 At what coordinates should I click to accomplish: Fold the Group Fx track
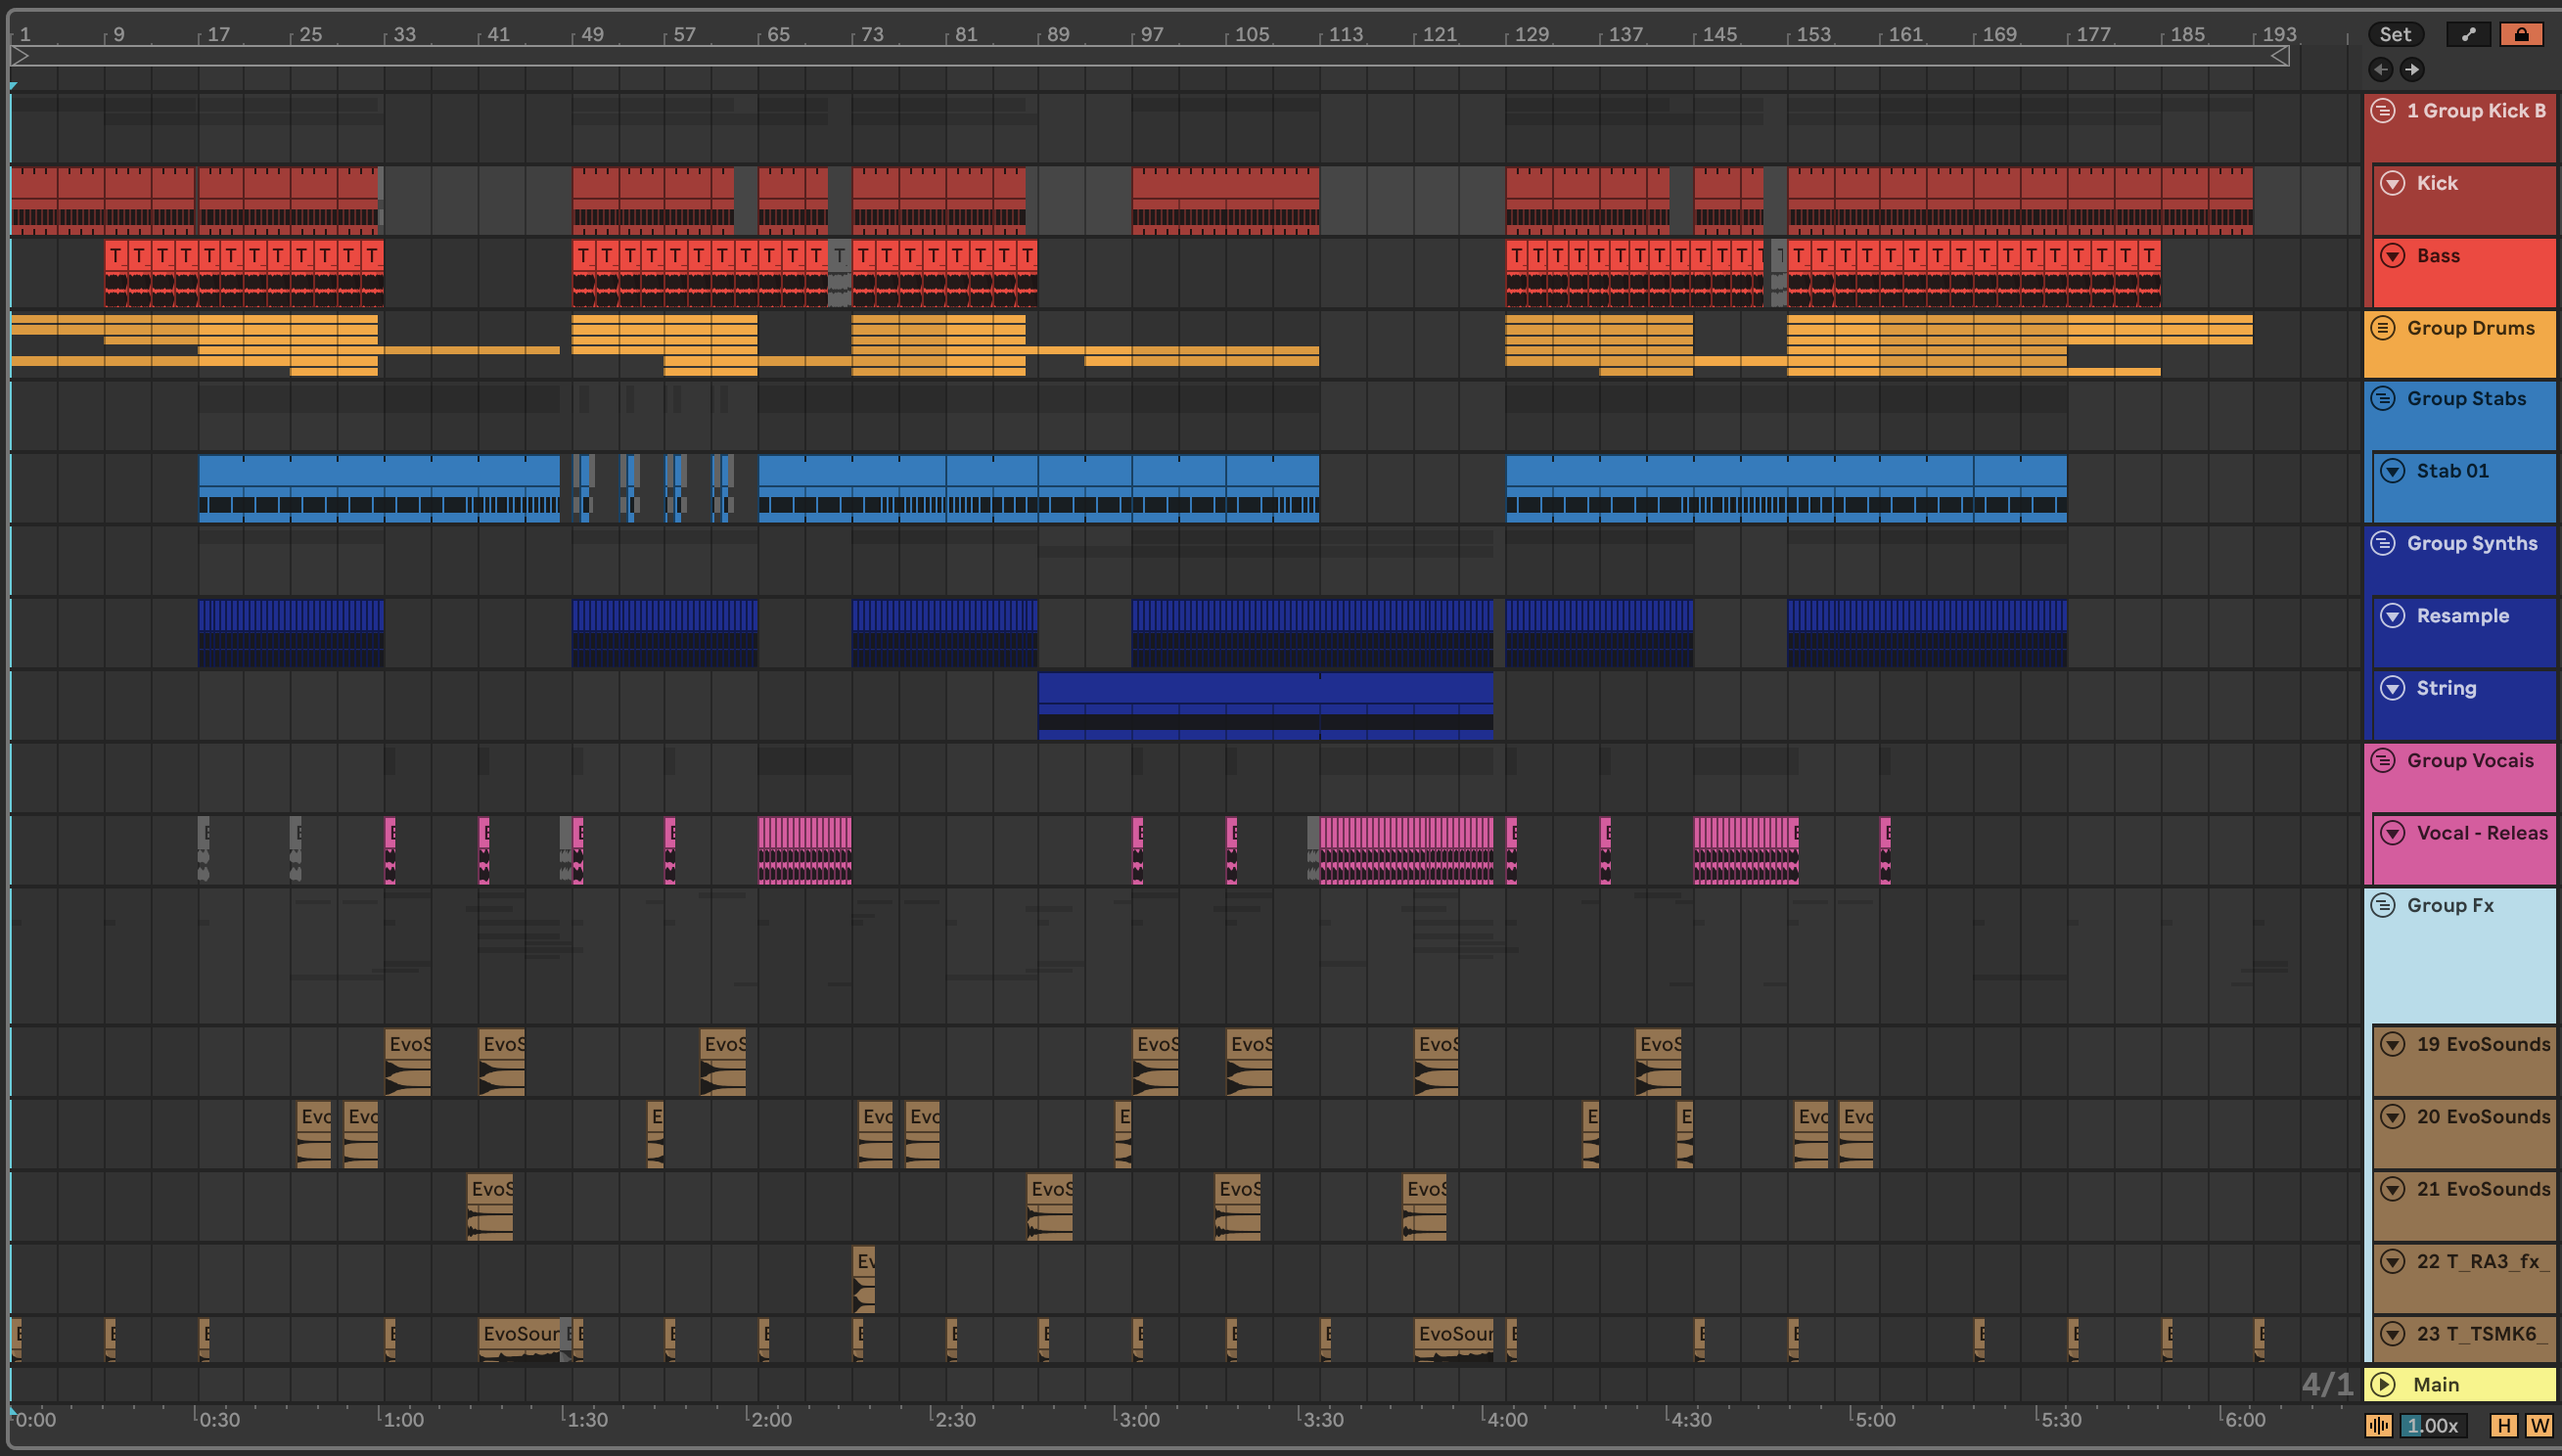2383,905
